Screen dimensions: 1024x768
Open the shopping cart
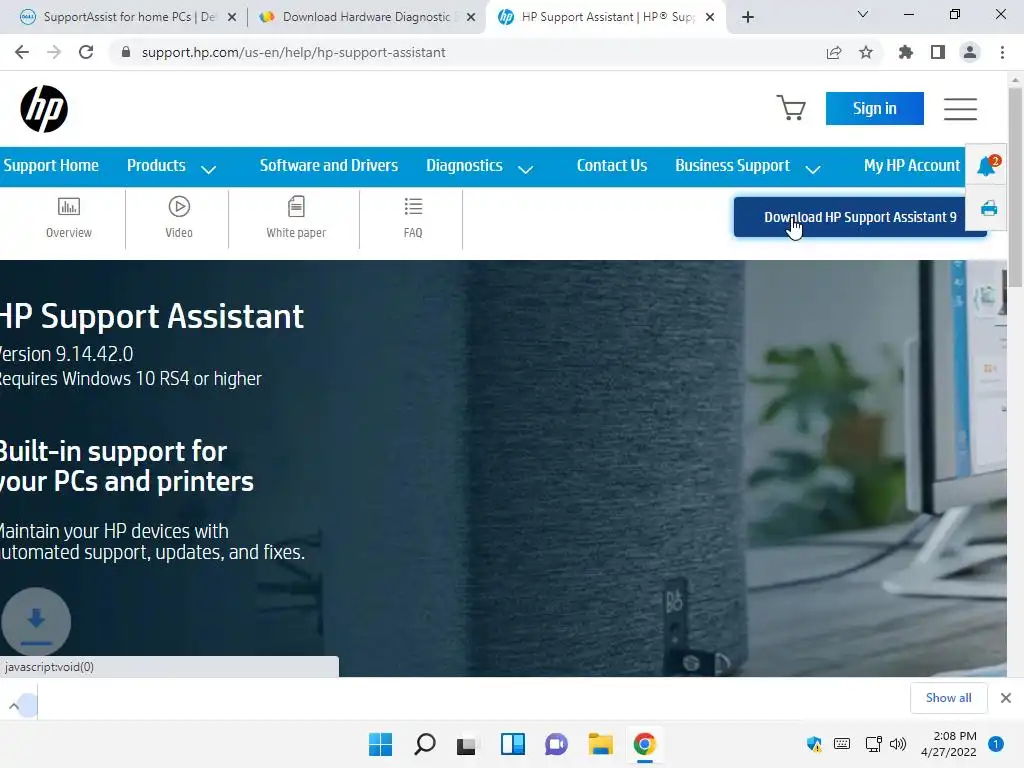pos(791,108)
